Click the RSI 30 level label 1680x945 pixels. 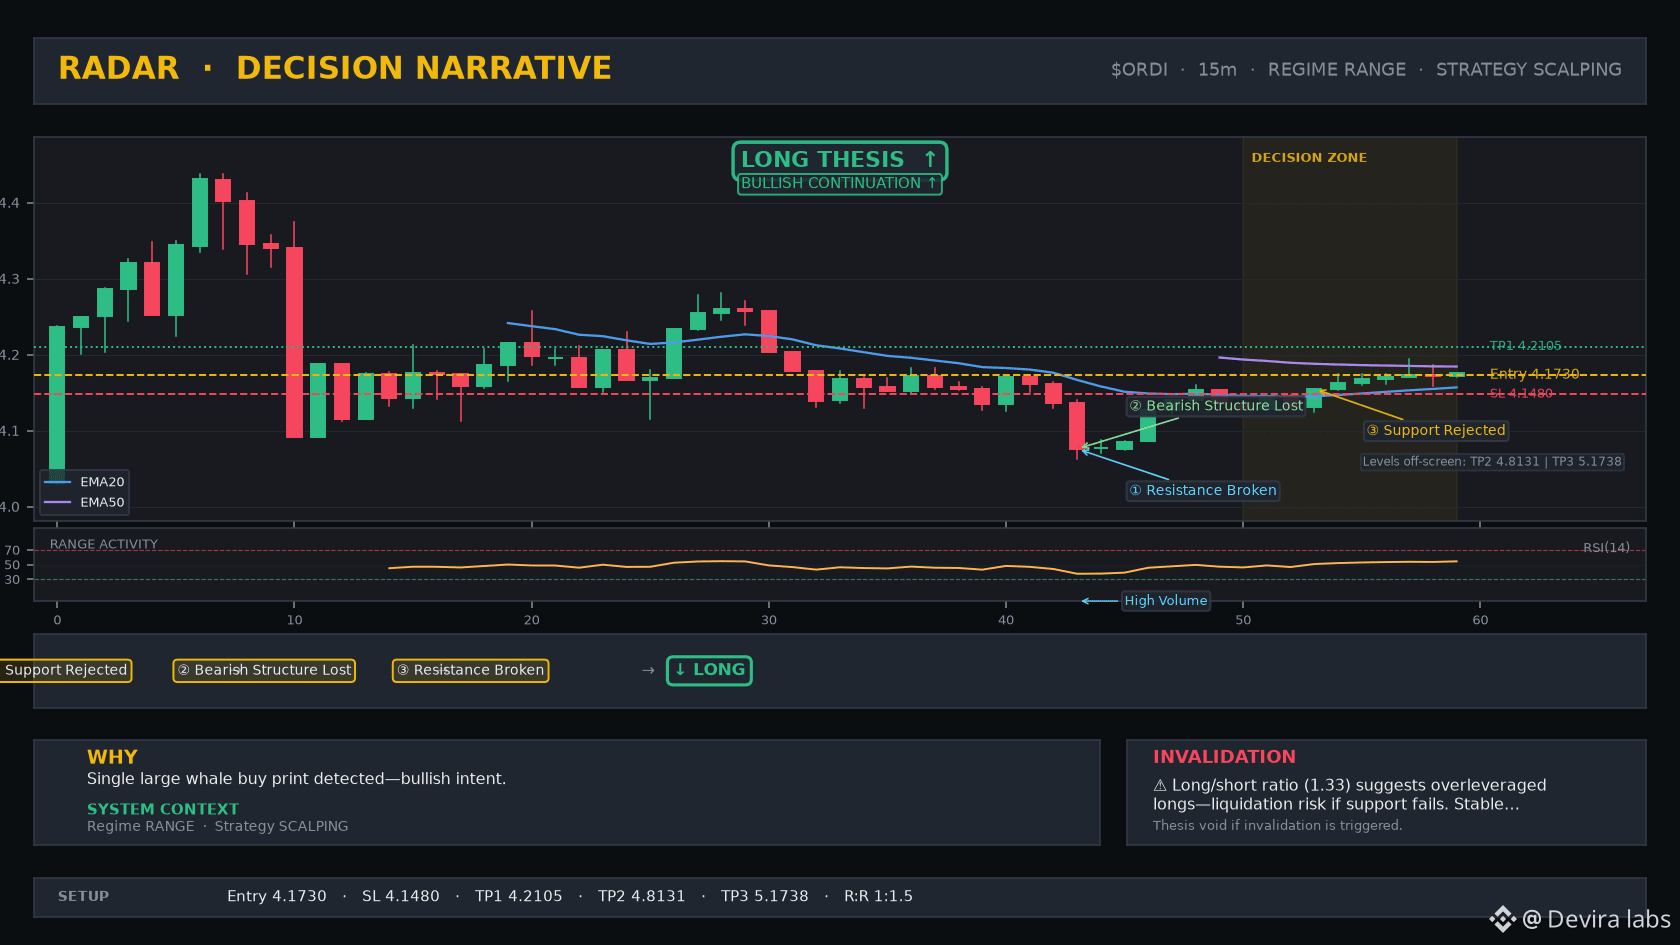(x=12, y=580)
